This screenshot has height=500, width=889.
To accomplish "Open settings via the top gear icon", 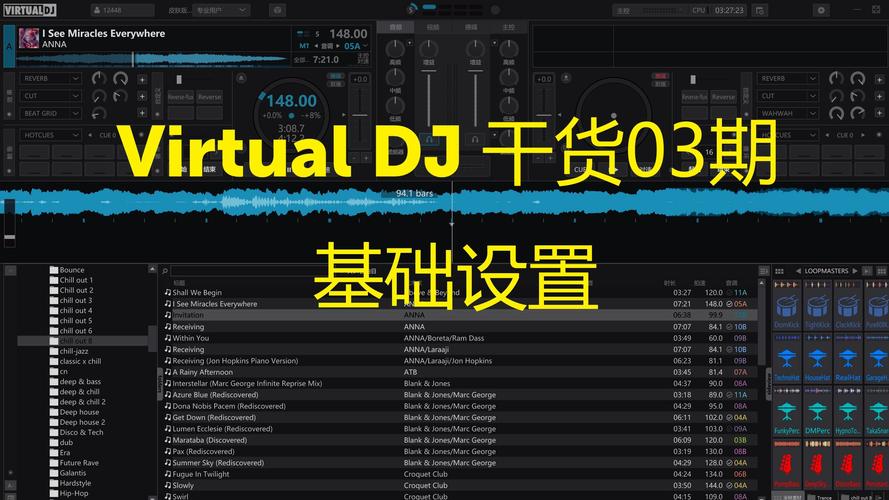I will pos(820,10).
